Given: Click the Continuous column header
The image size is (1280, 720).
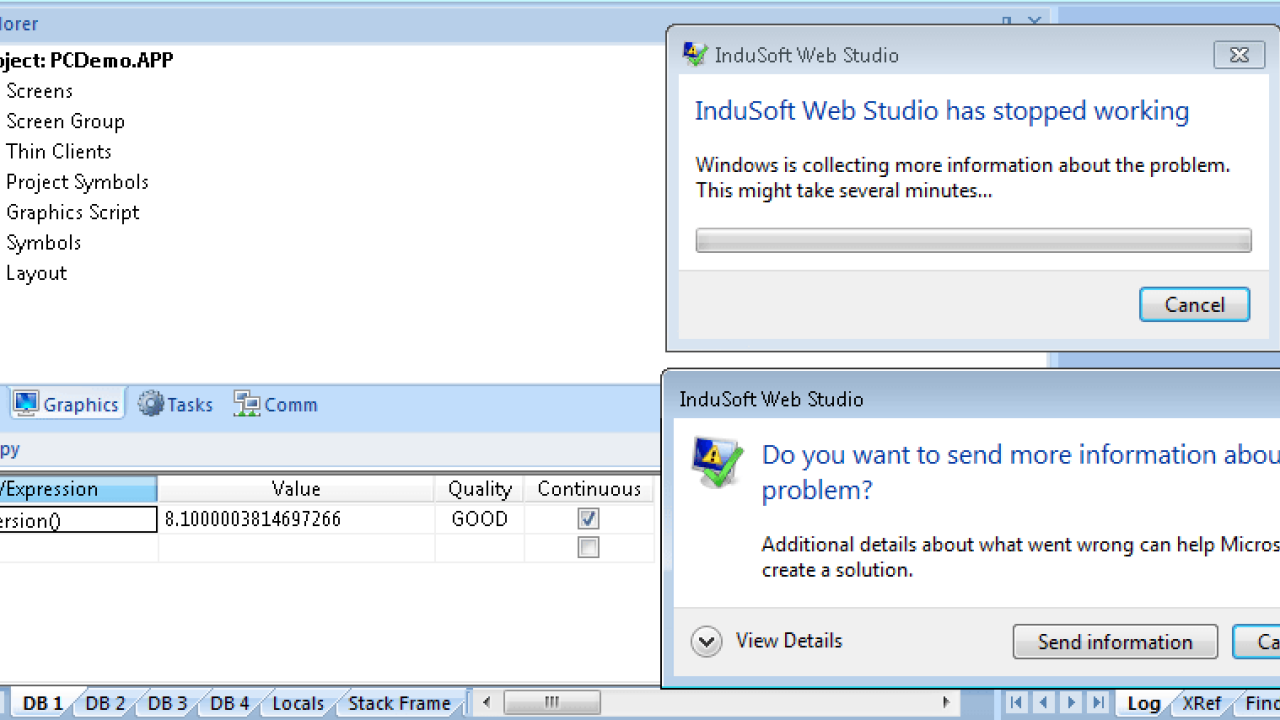Looking at the screenshot, I should (x=589, y=489).
